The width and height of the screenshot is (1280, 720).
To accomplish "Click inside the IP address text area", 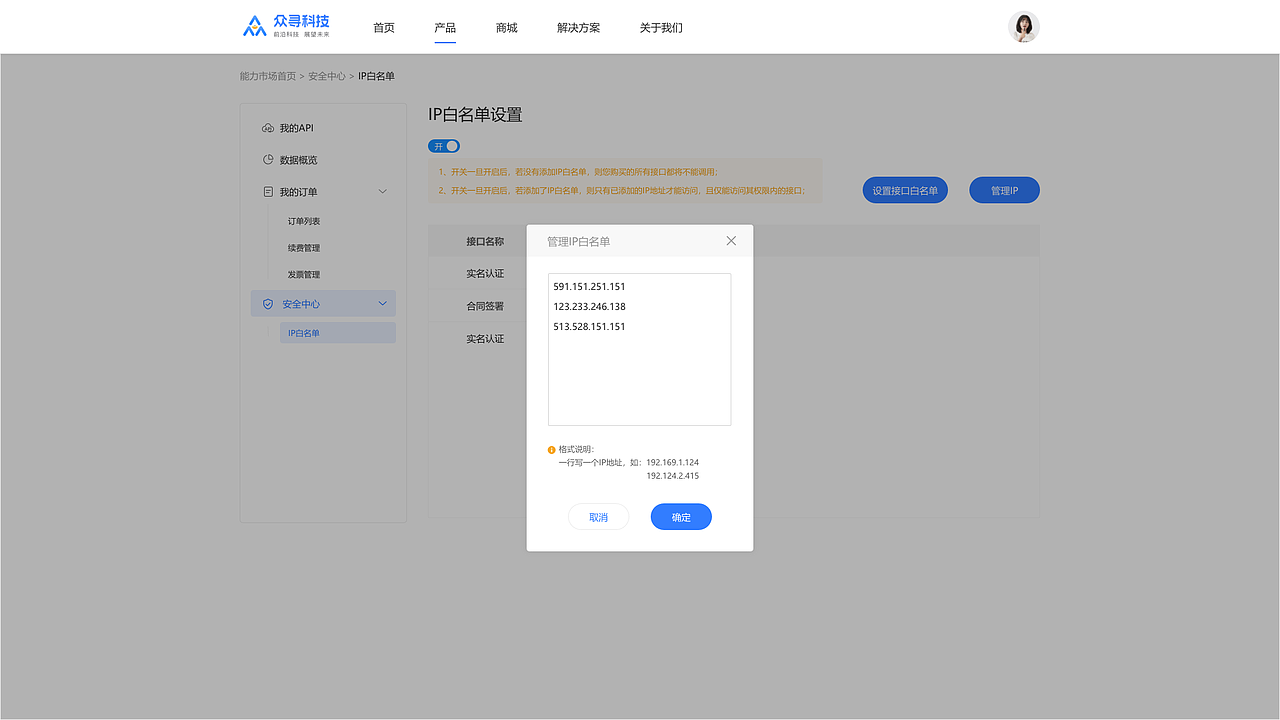I will pyautogui.click(x=639, y=350).
